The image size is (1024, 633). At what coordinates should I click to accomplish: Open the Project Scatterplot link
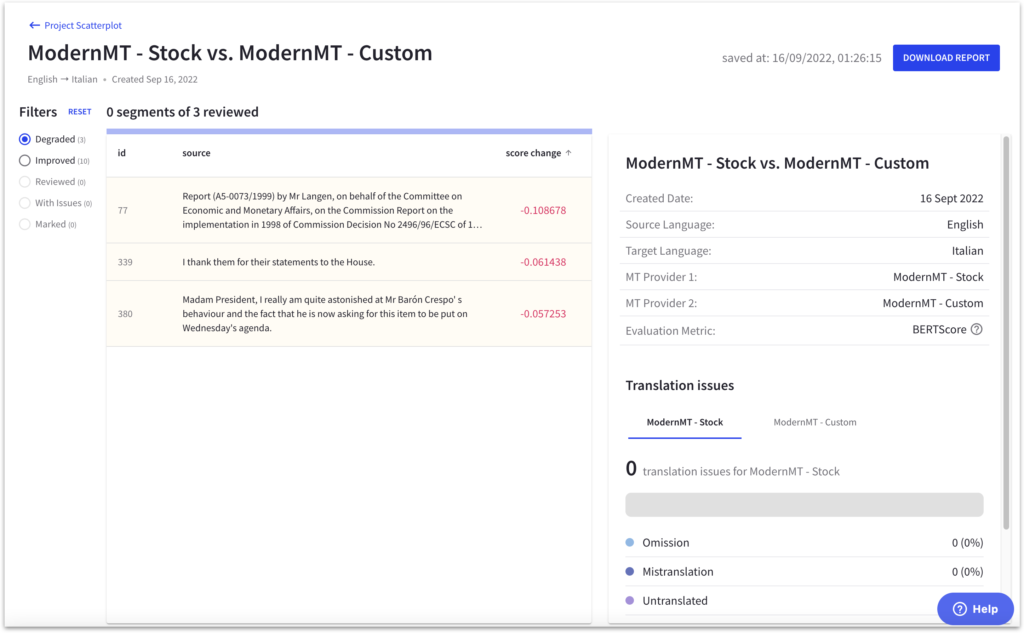click(83, 25)
